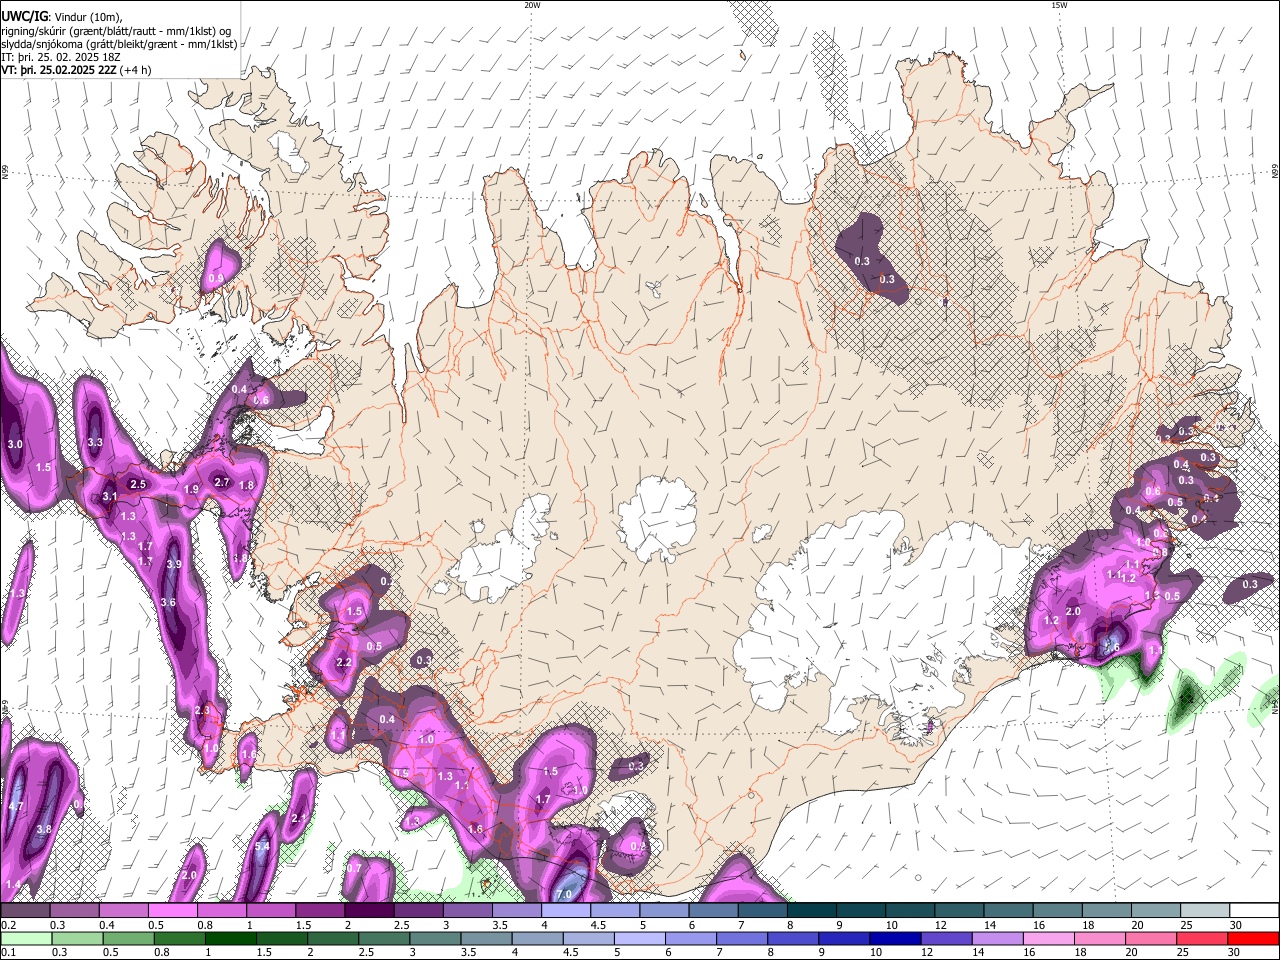Click the '3.6' precipitation value on the map
Screen dimensions: 1280x960
[x=168, y=603]
